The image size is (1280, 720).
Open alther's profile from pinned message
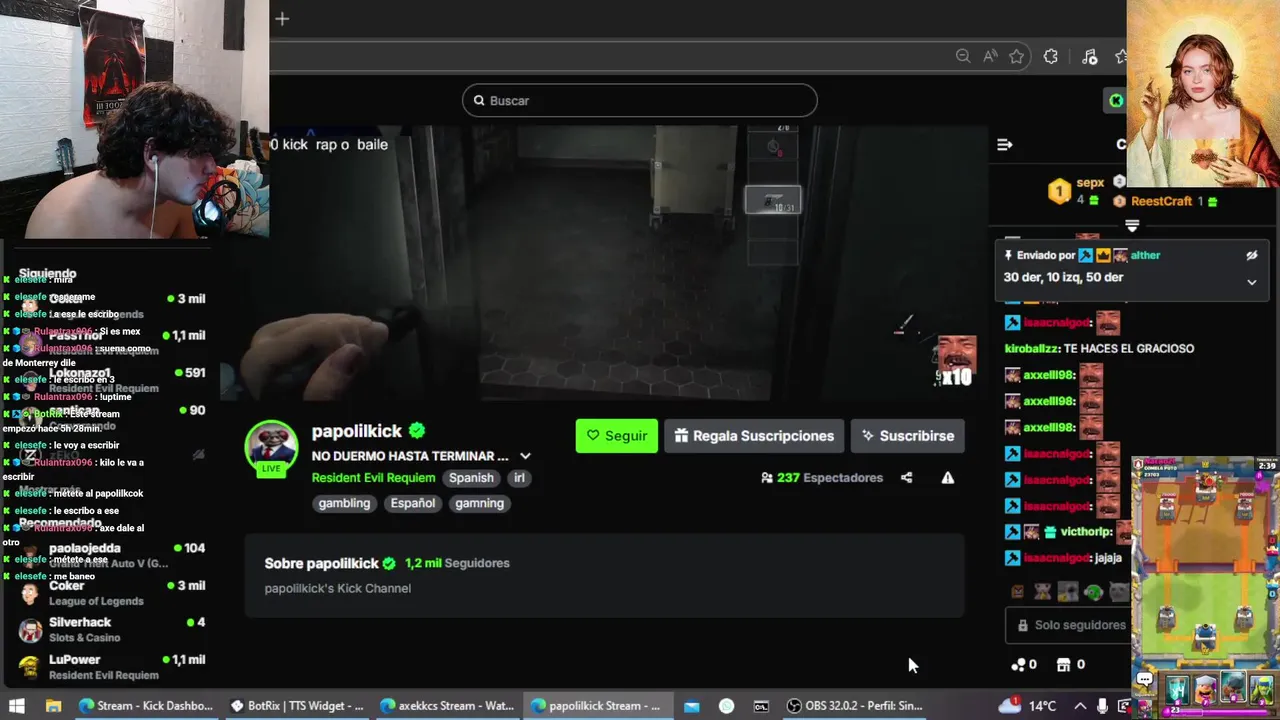[x=1145, y=255]
